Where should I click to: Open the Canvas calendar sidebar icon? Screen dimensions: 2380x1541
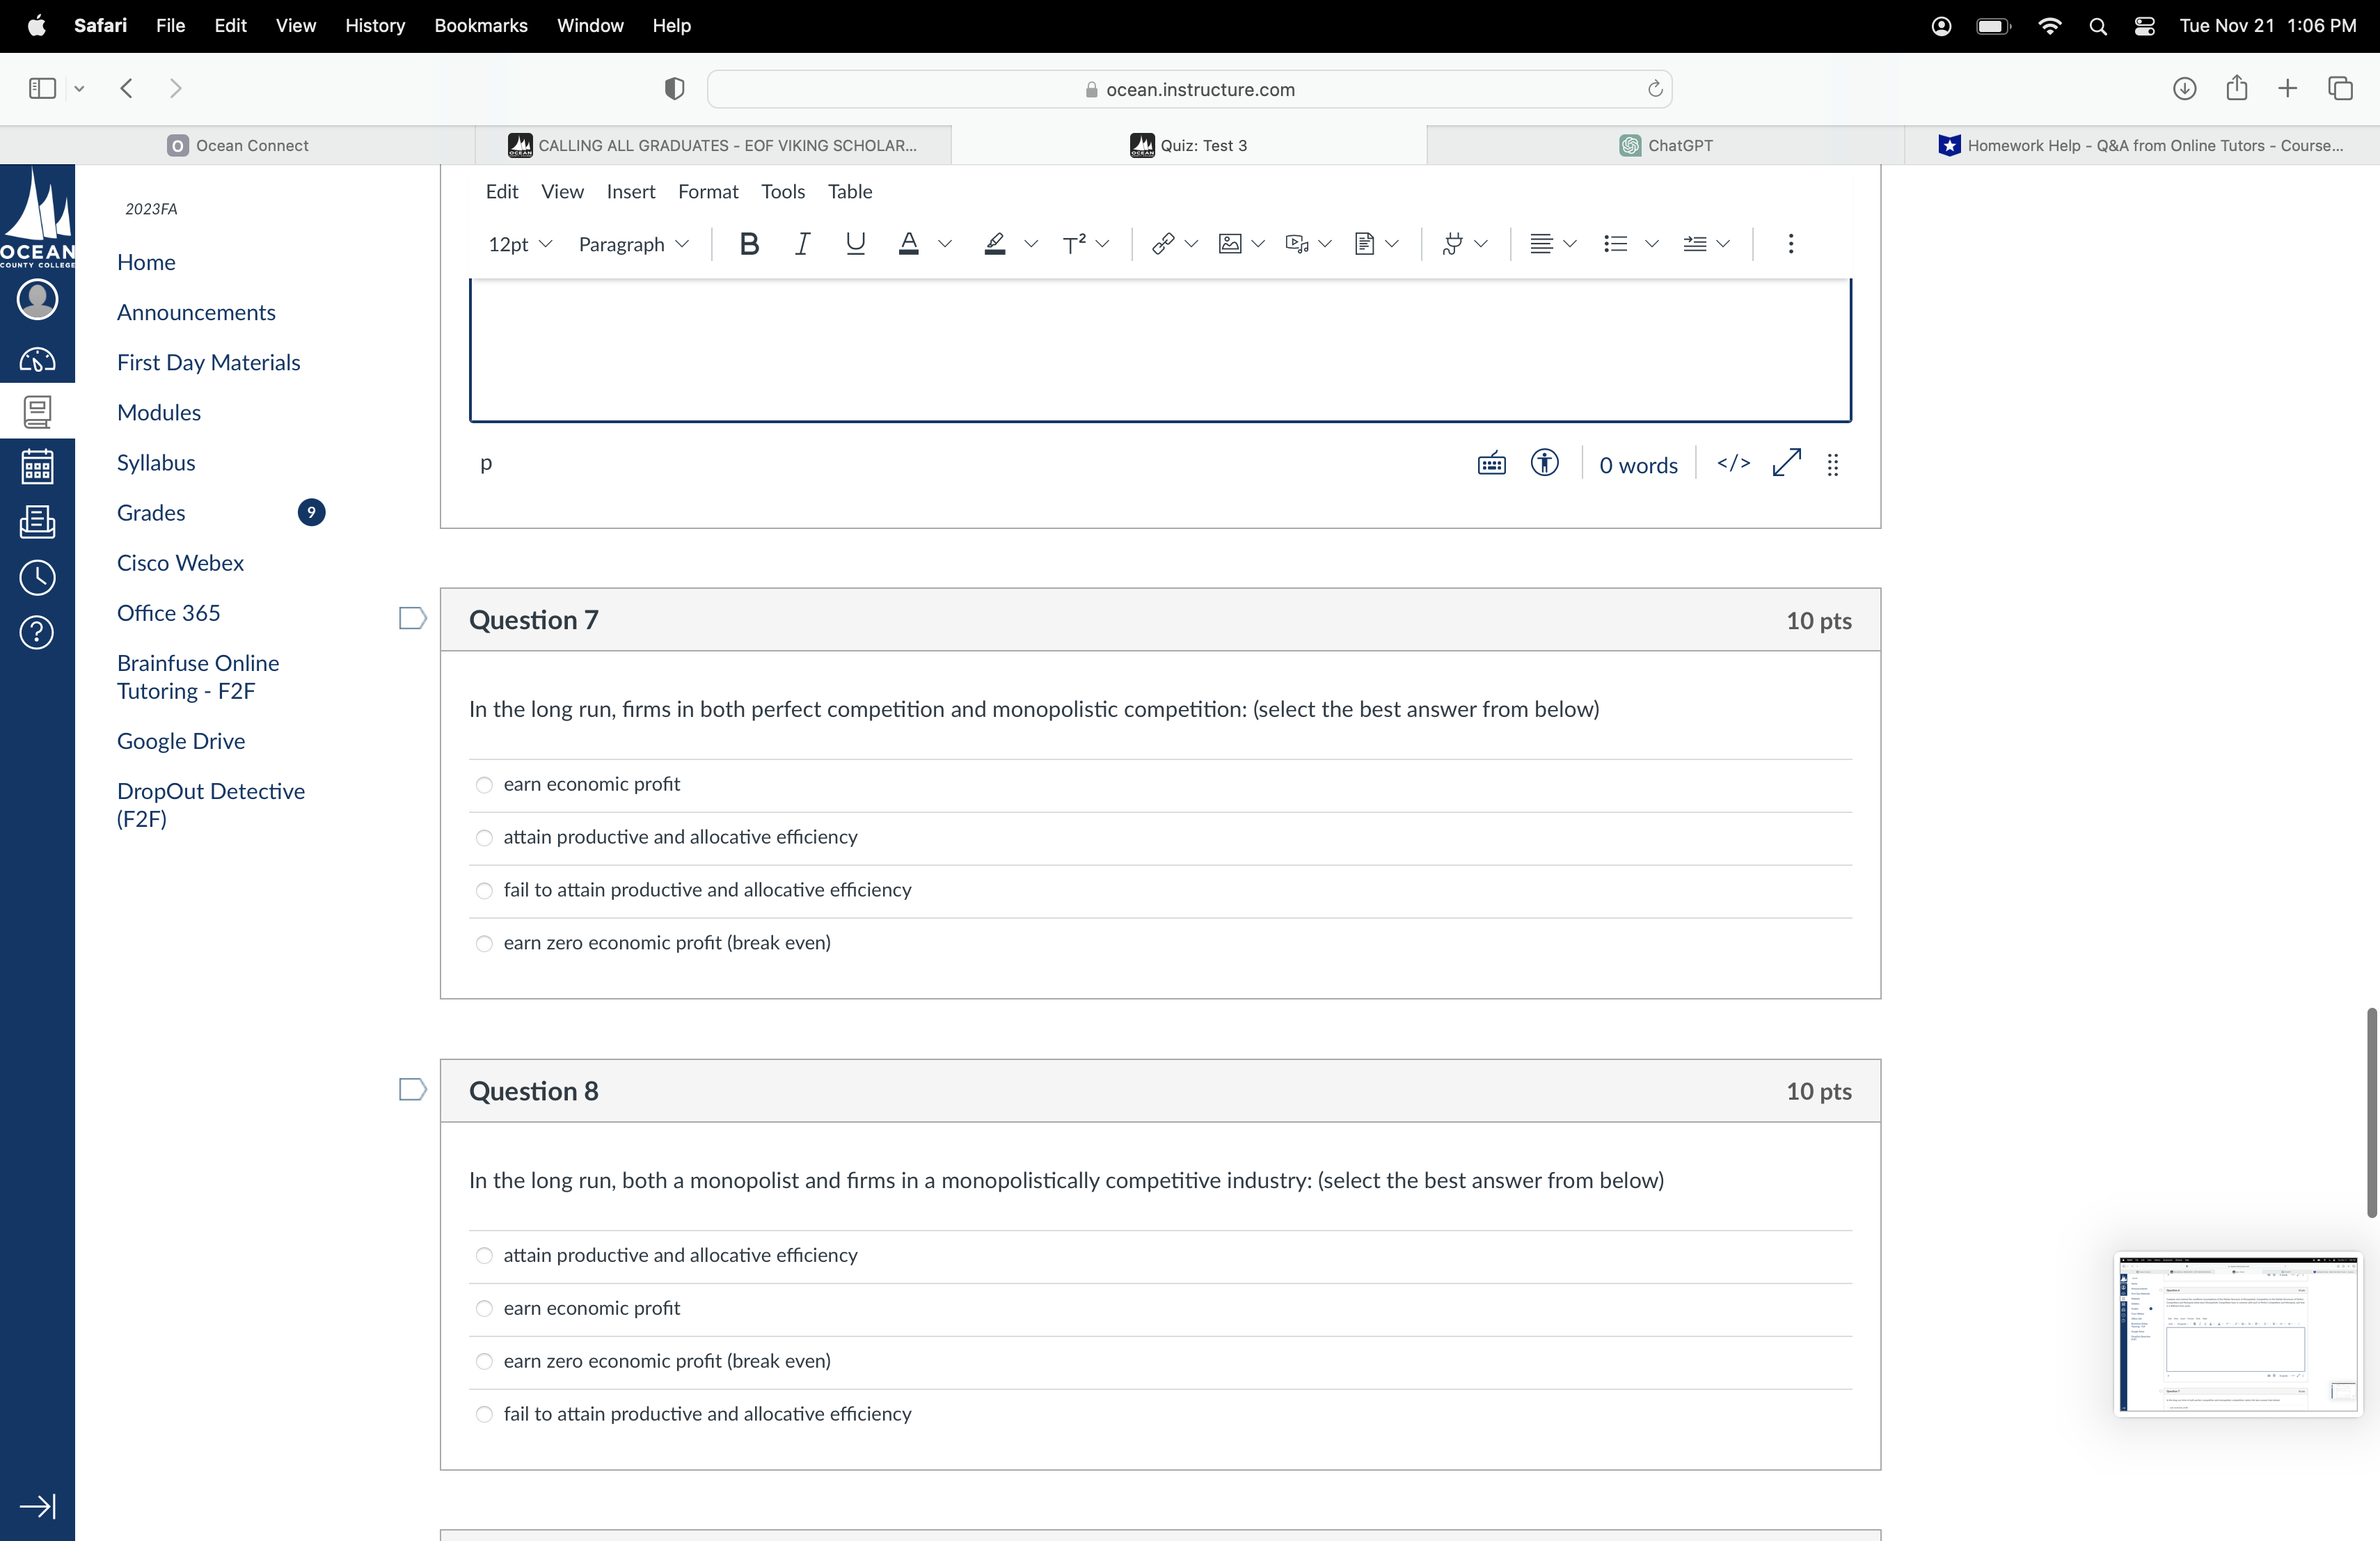(x=37, y=467)
